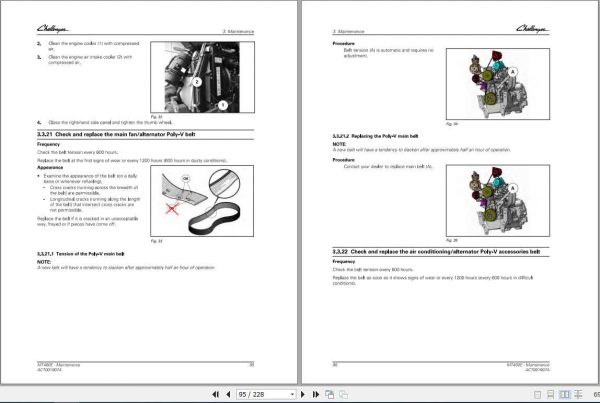This screenshot has width=600, height=403.
Task: Open the page number dropdown arrow
Action: pyautogui.click(x=292, y=394)
